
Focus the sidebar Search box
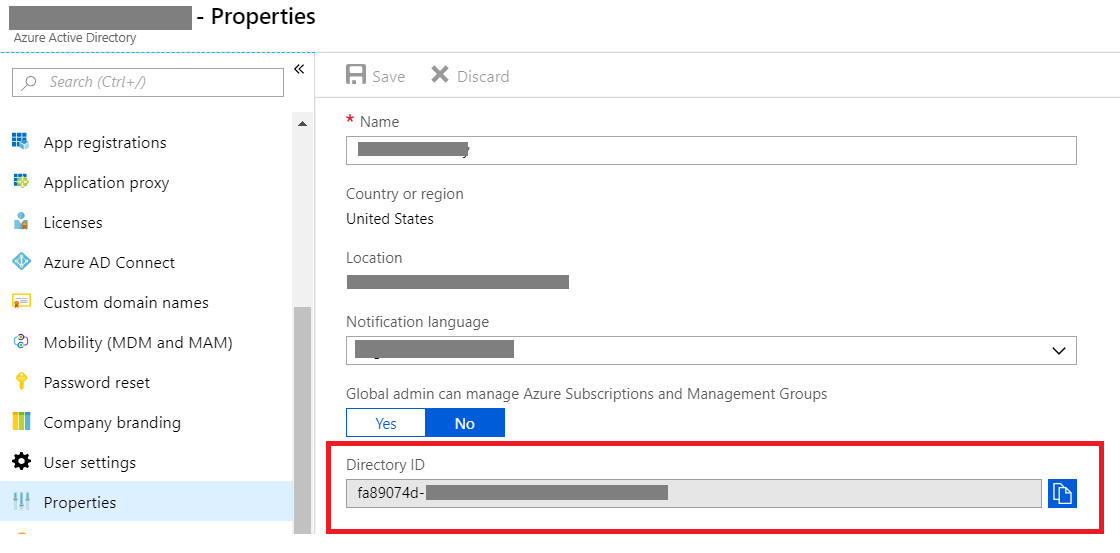pos(148,82)
